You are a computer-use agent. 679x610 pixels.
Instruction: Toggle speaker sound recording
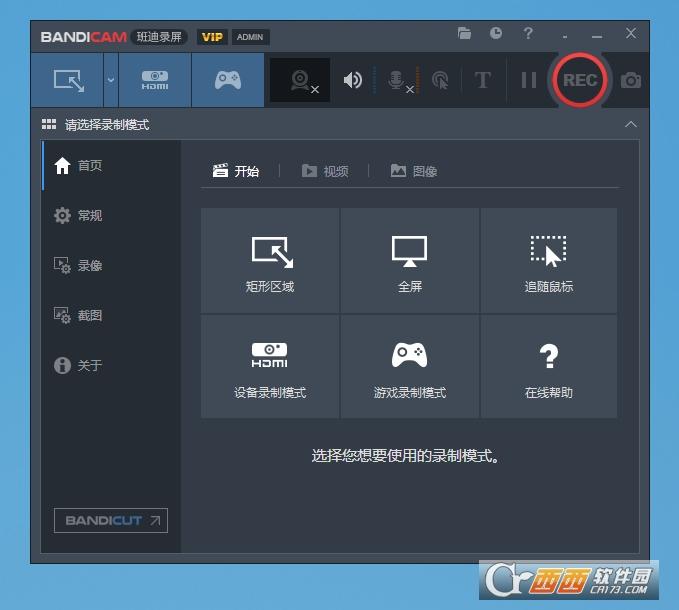(x=352, y=80)
